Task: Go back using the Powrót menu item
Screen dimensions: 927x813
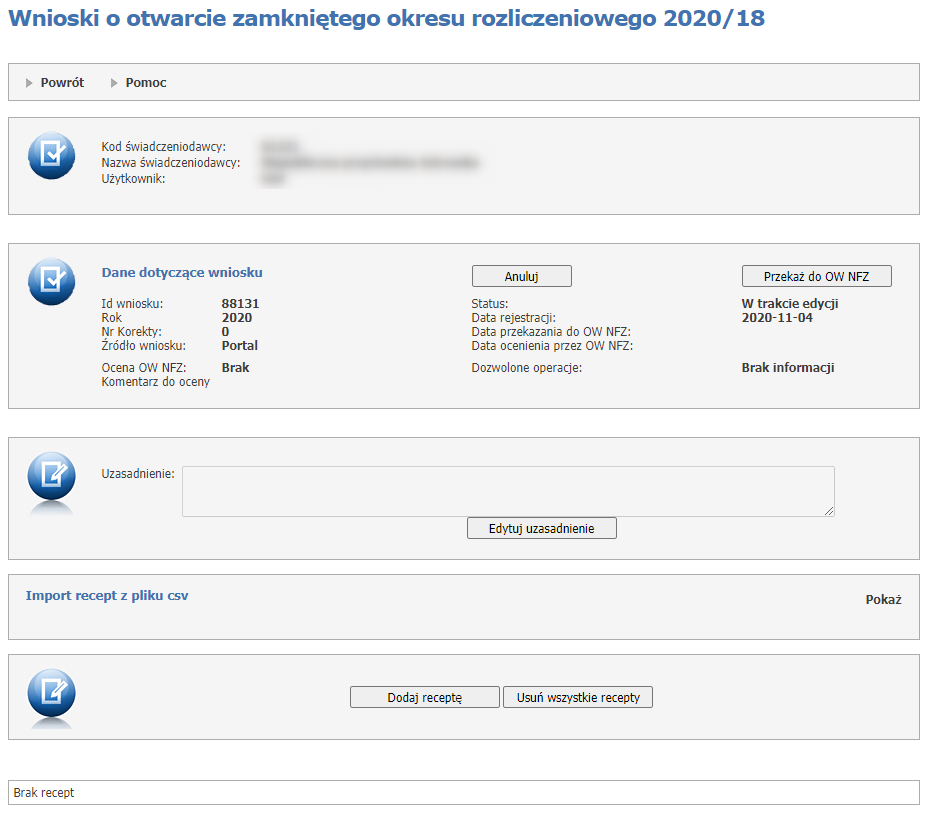Action: (62, 83)
